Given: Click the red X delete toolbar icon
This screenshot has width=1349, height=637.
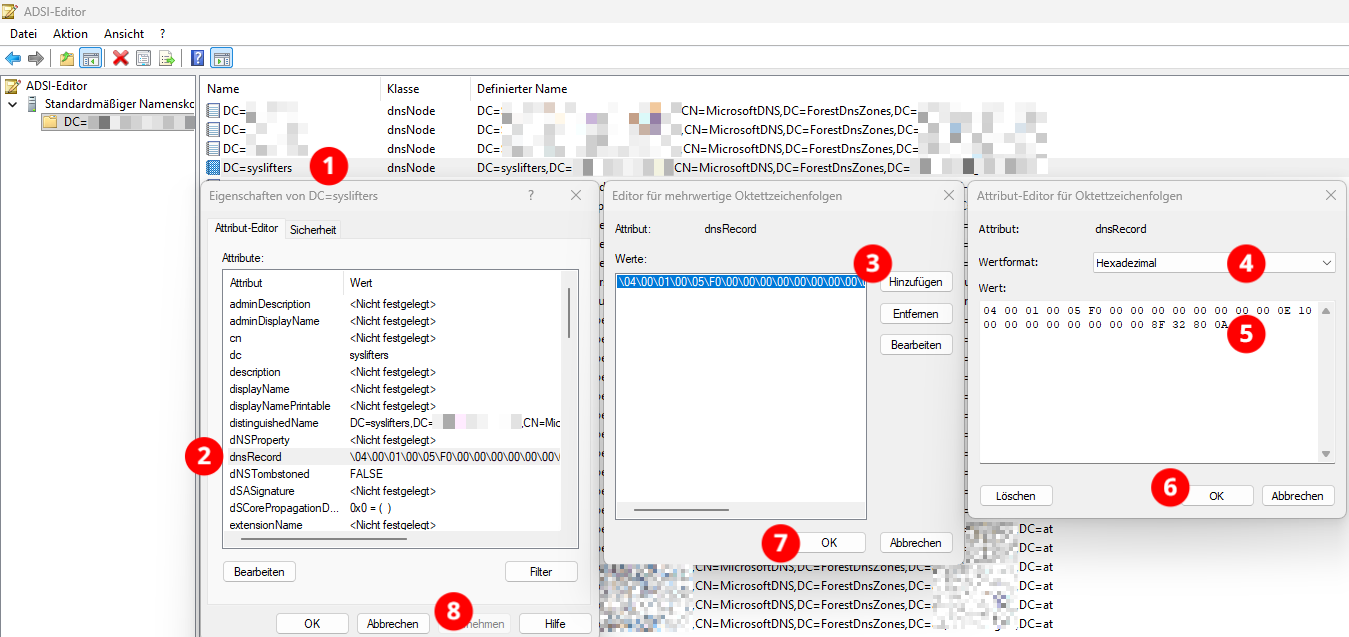Looking at the screenshot, I should tap(121, 58).
